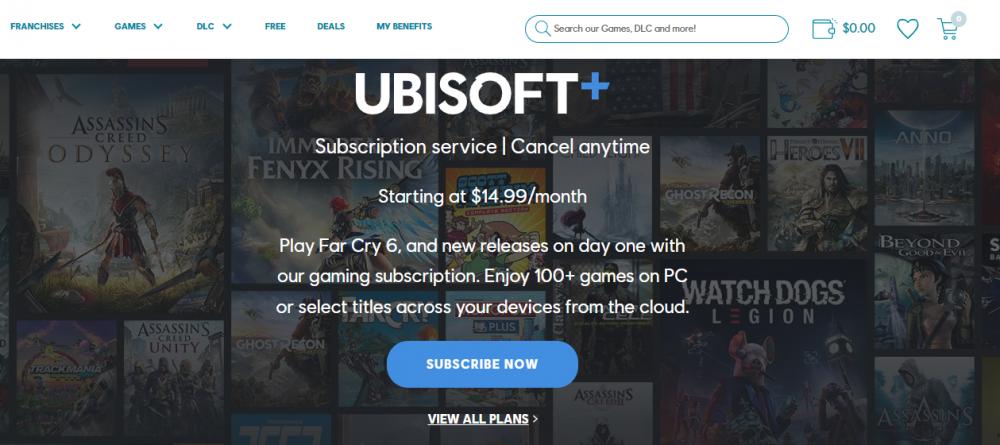Select the Beyond Good & Evil cover
1000x445 pixels.
click(x=924, y=291)
